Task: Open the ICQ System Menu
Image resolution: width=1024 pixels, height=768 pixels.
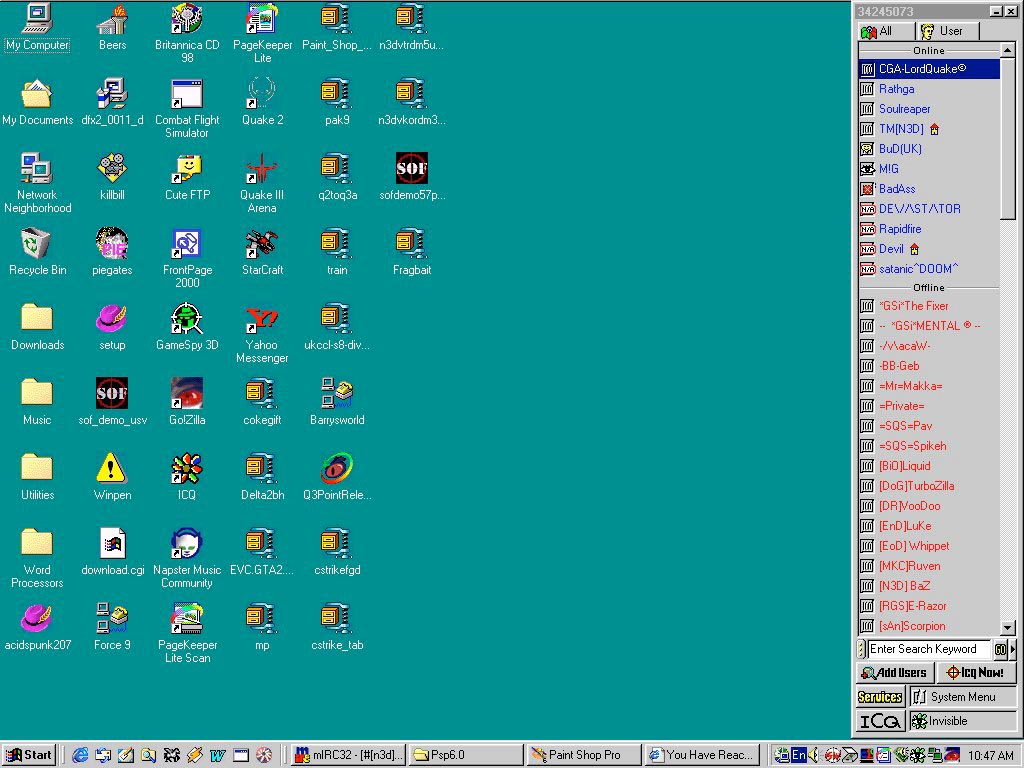Action: pos(962,697)
